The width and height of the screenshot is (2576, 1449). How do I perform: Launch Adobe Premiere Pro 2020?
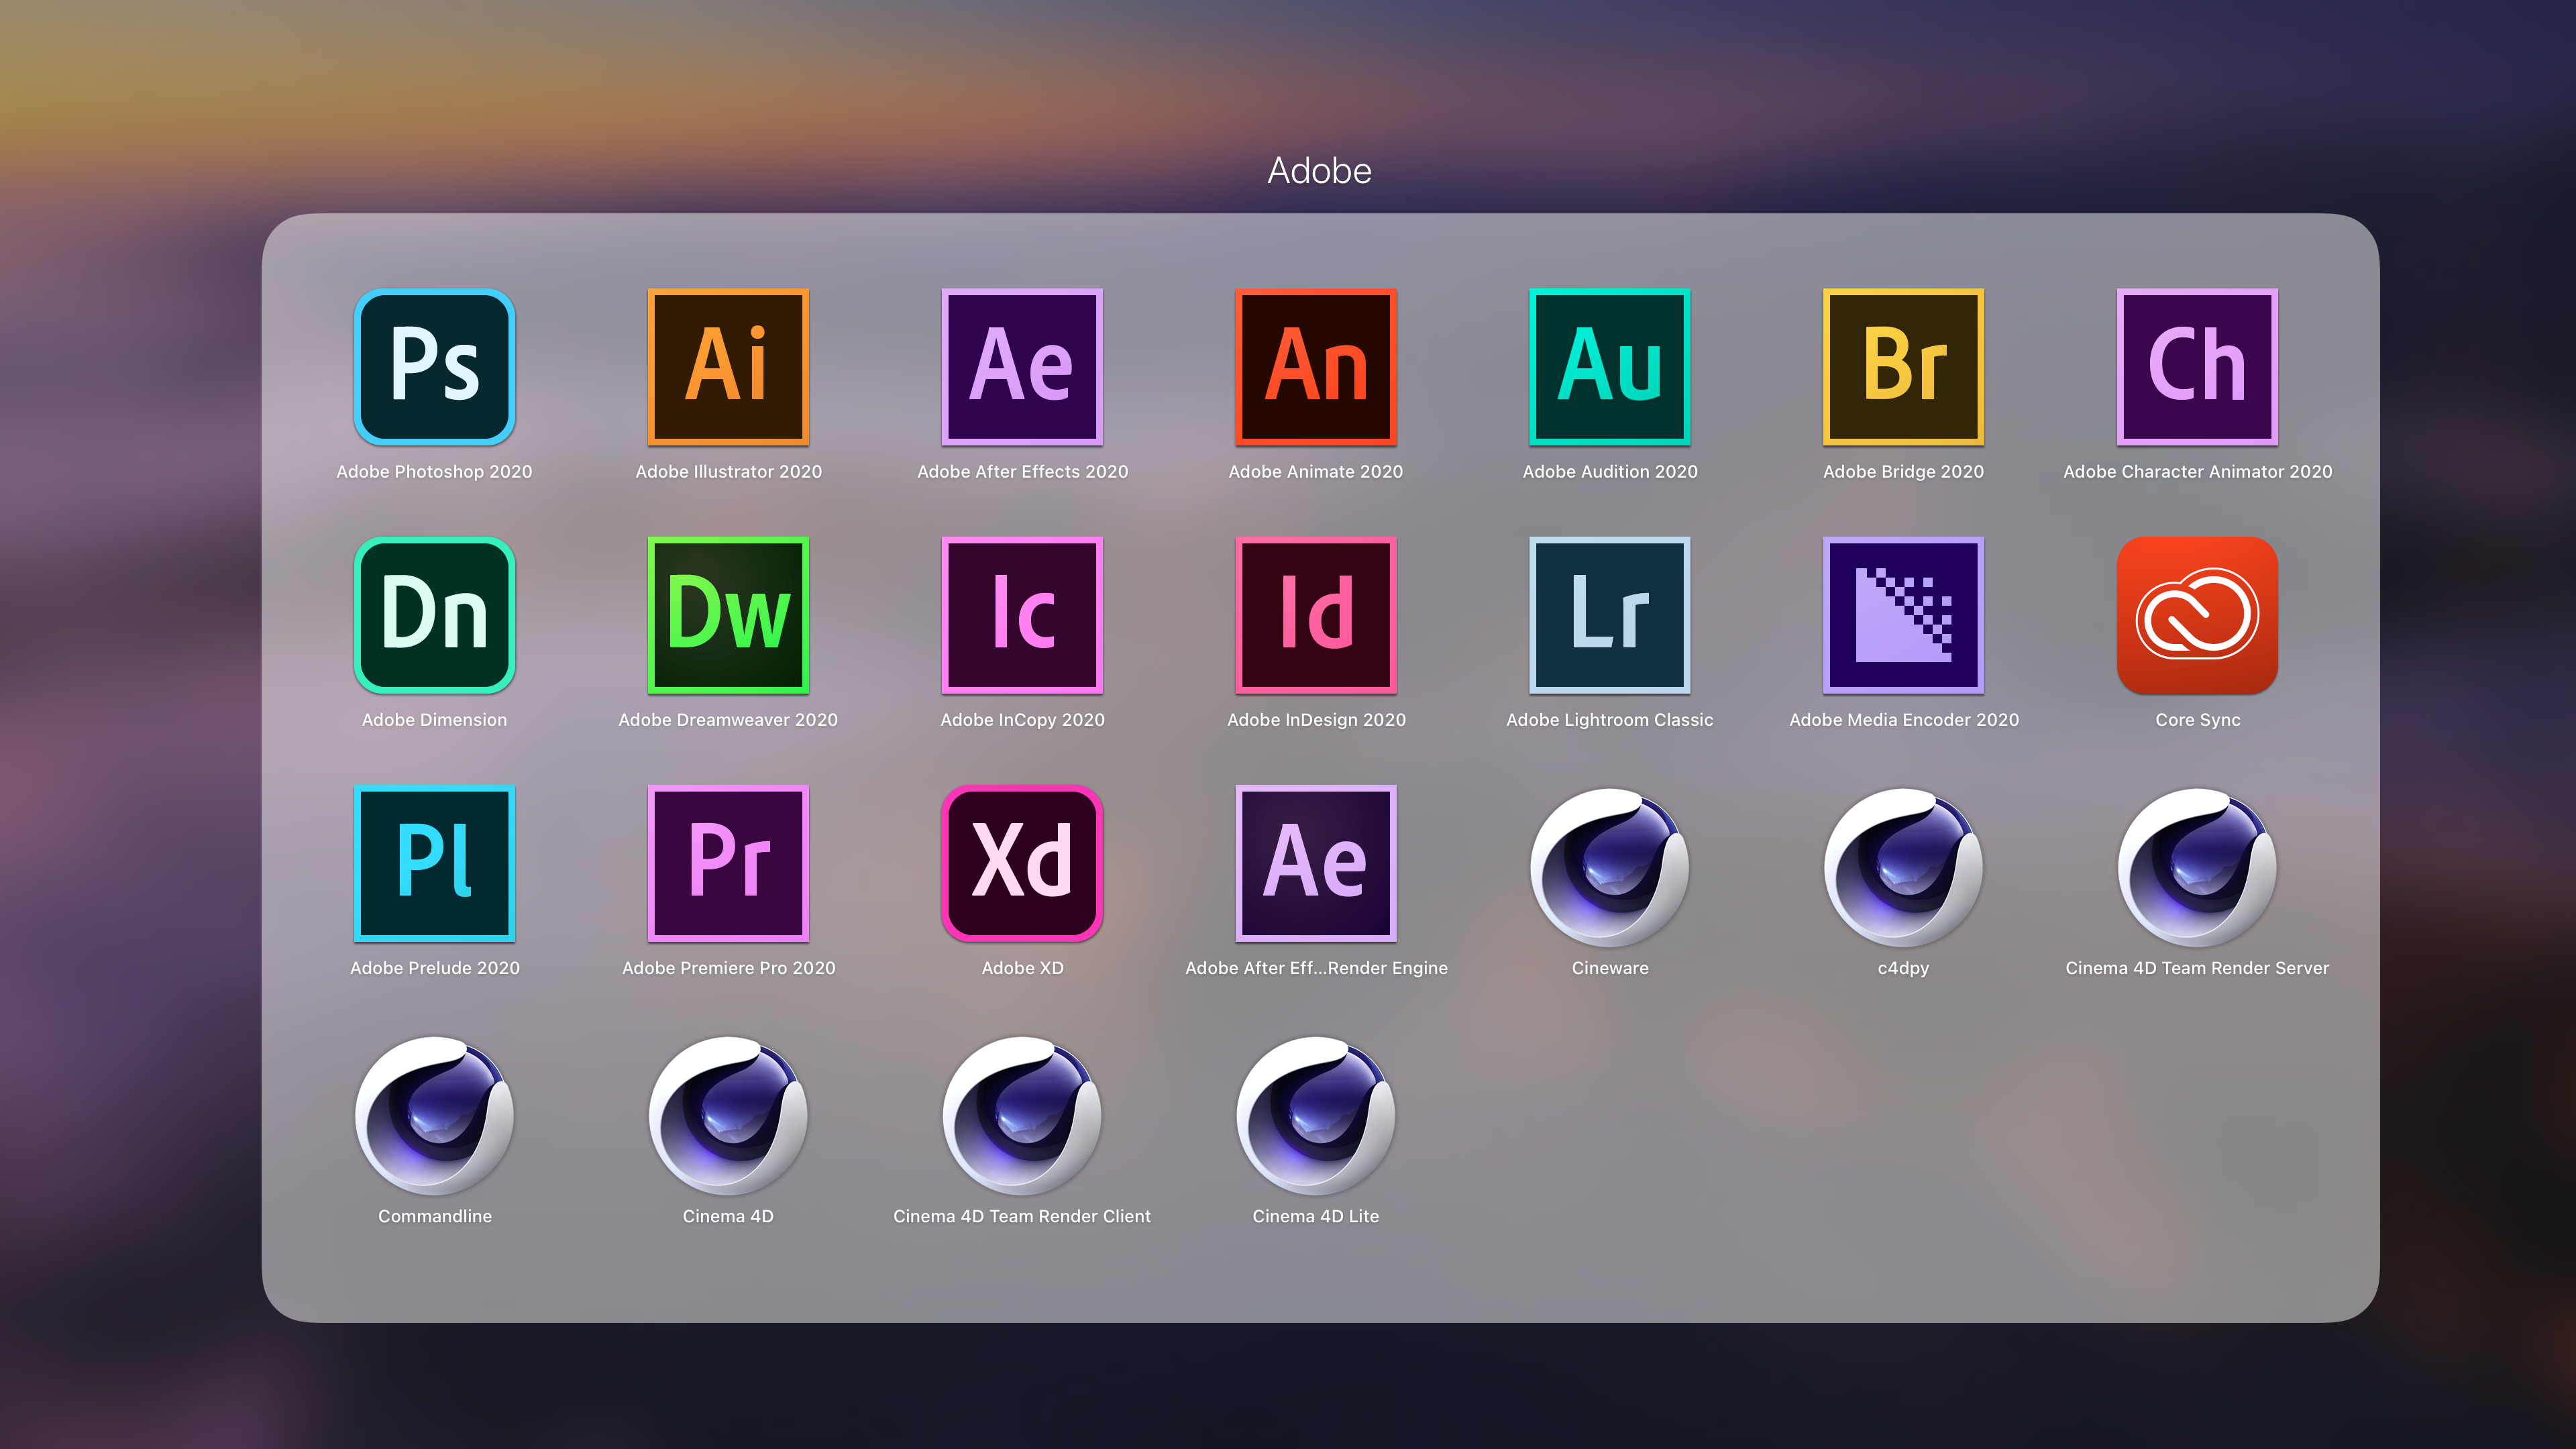coord(728,862)
